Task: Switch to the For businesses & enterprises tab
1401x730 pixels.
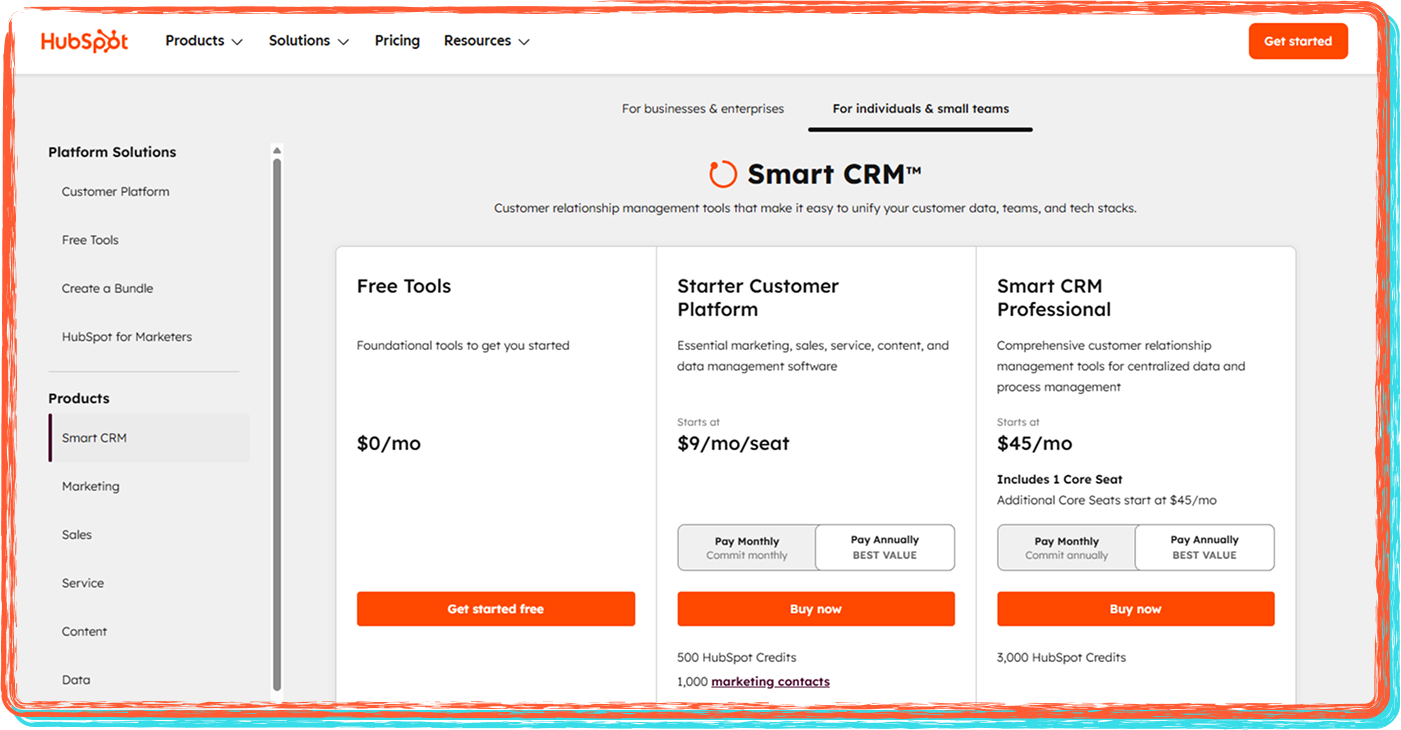Action: [x=703, y=108]
